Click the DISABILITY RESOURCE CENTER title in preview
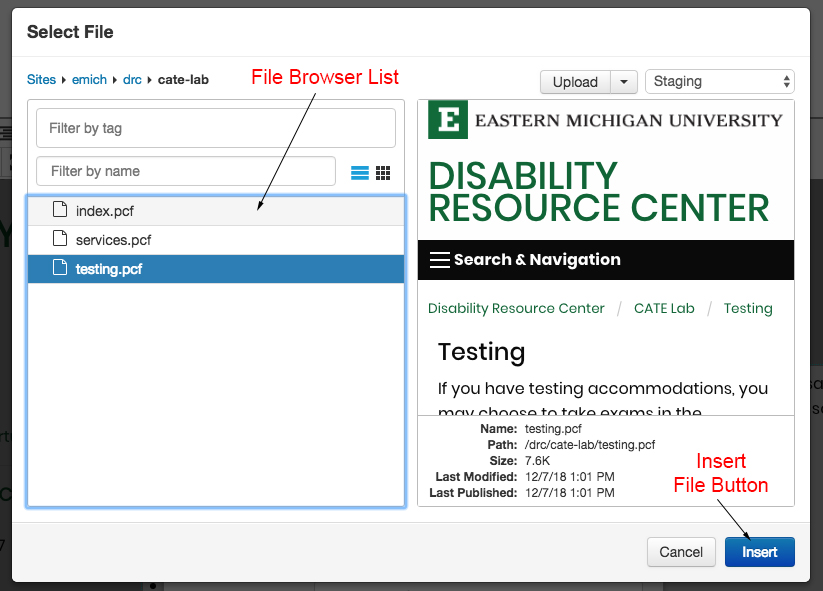 tap(599, 192)
